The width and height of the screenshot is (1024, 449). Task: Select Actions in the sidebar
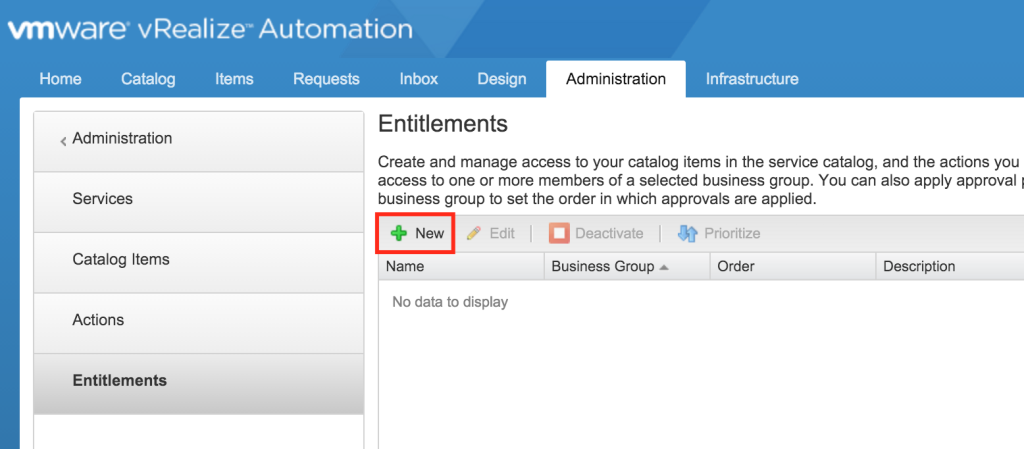point(199,324)
